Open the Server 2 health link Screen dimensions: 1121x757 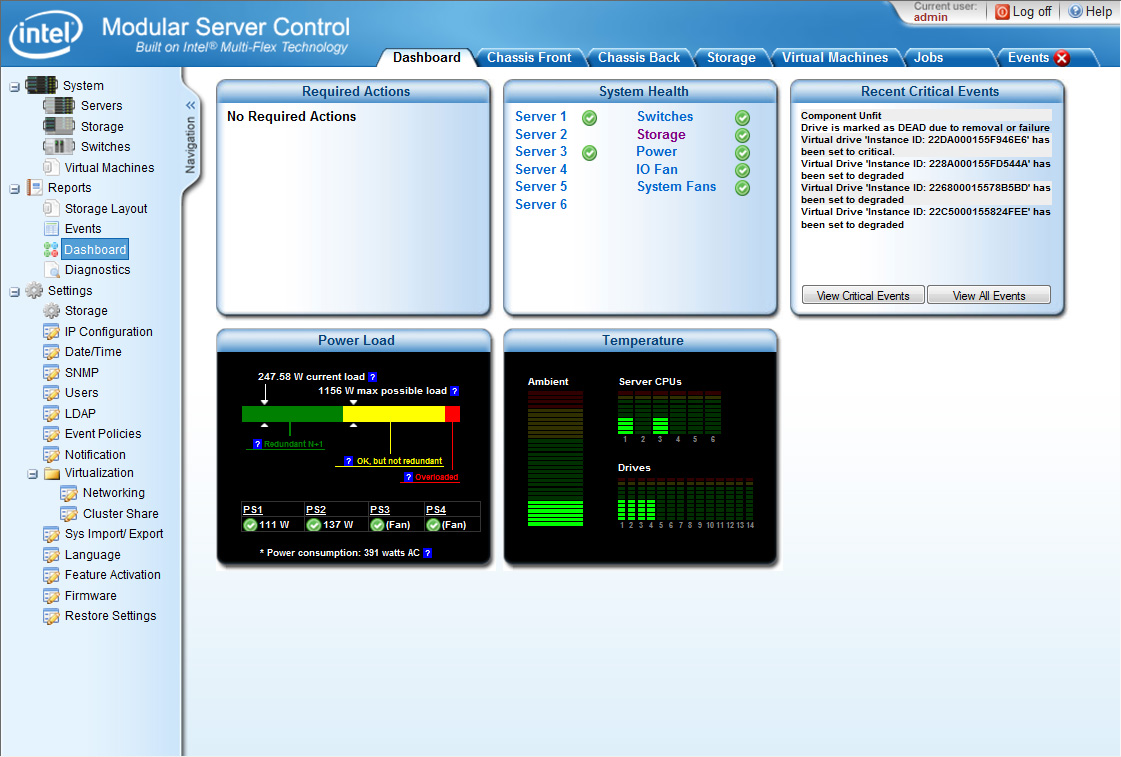(540, 134)
